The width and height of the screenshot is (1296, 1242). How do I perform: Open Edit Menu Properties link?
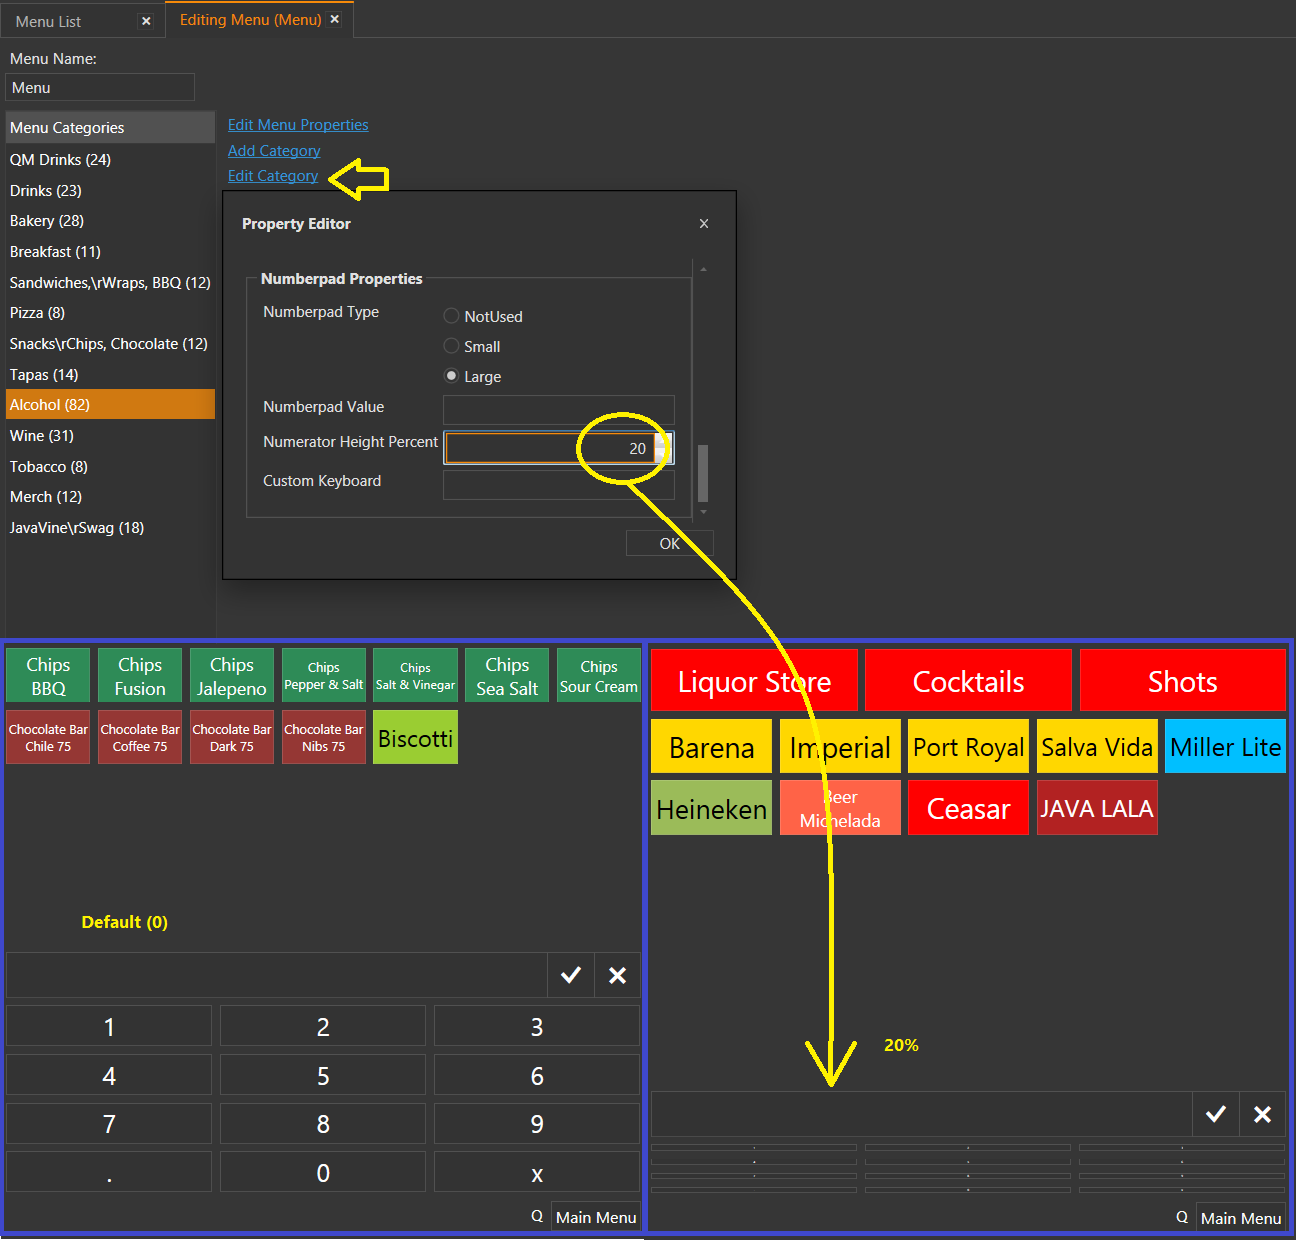click(x=298, y=125)
